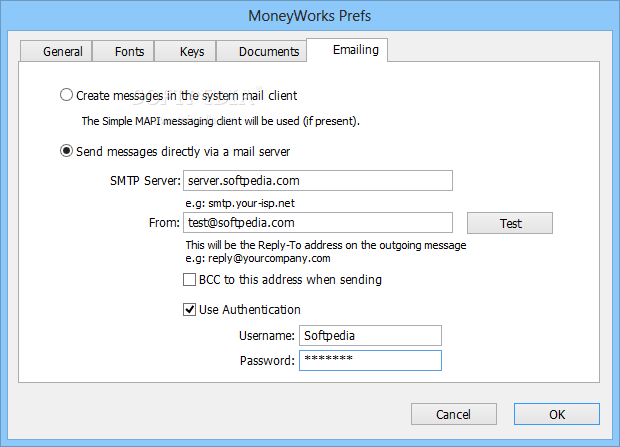Viewport: 620px width, 447px height.
Task: Click the SMTP Server input field
Action: (x=318, y=181)
